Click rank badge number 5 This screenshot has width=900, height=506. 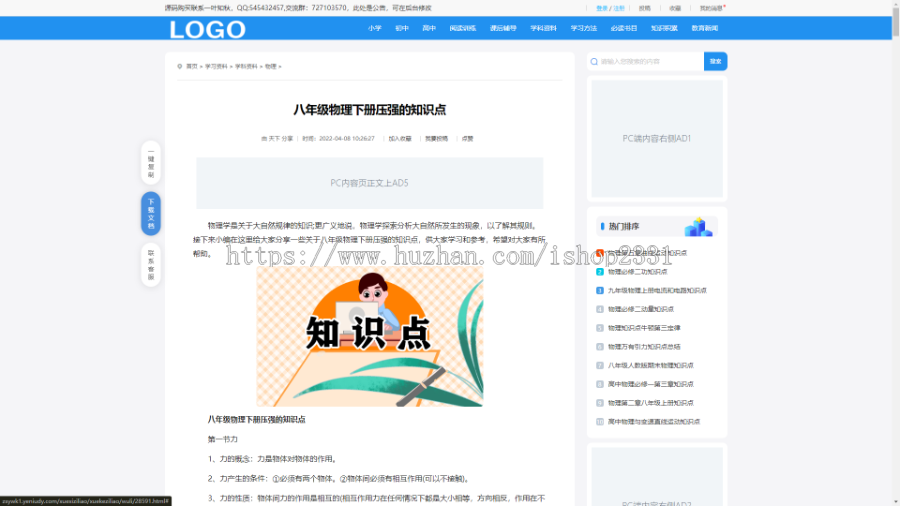600,328
